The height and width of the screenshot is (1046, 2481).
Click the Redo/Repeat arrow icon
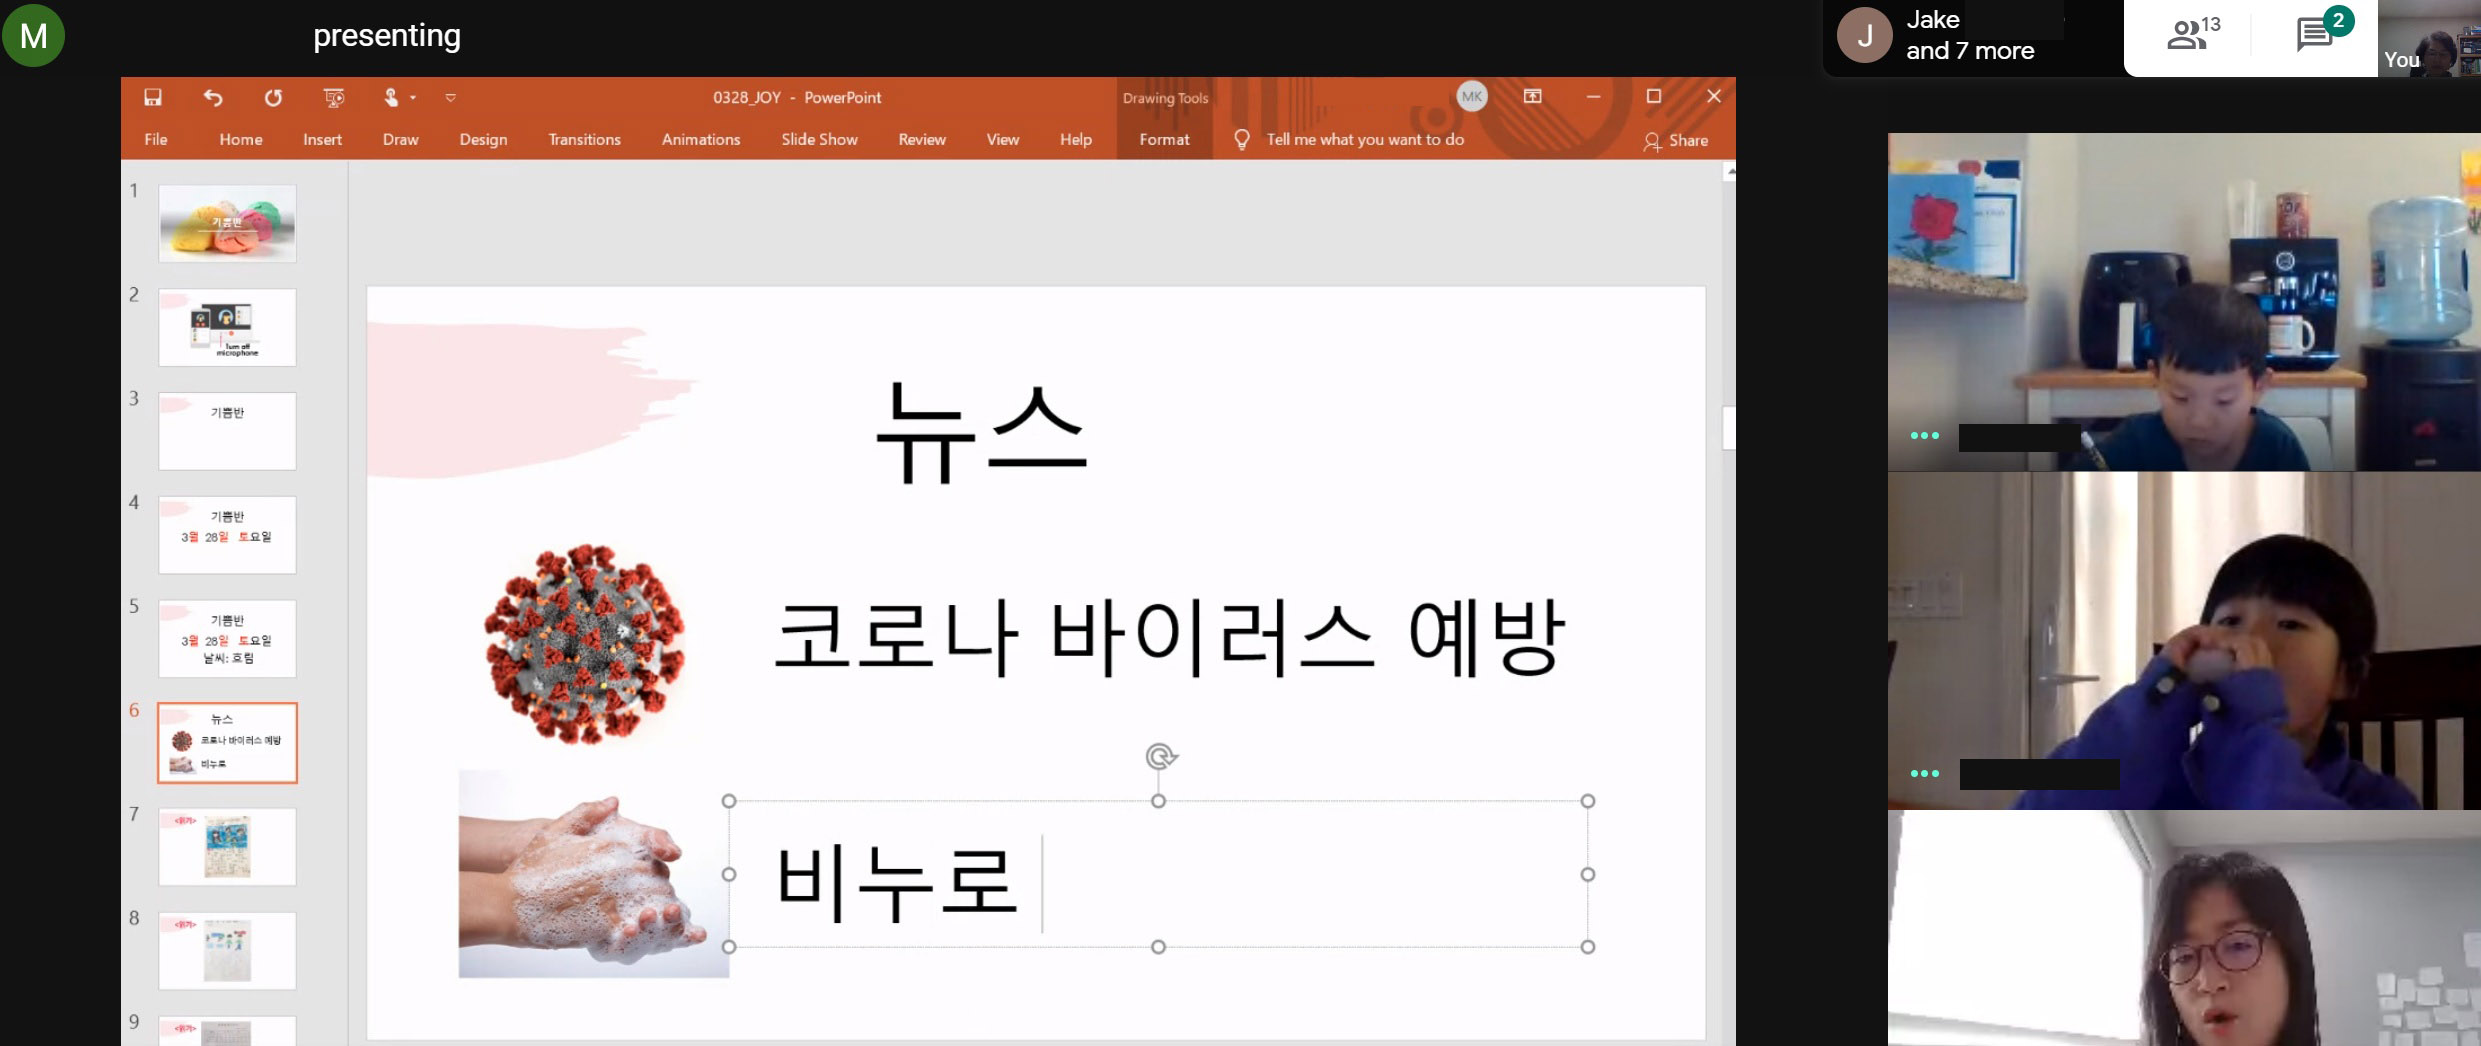point(273,97)
